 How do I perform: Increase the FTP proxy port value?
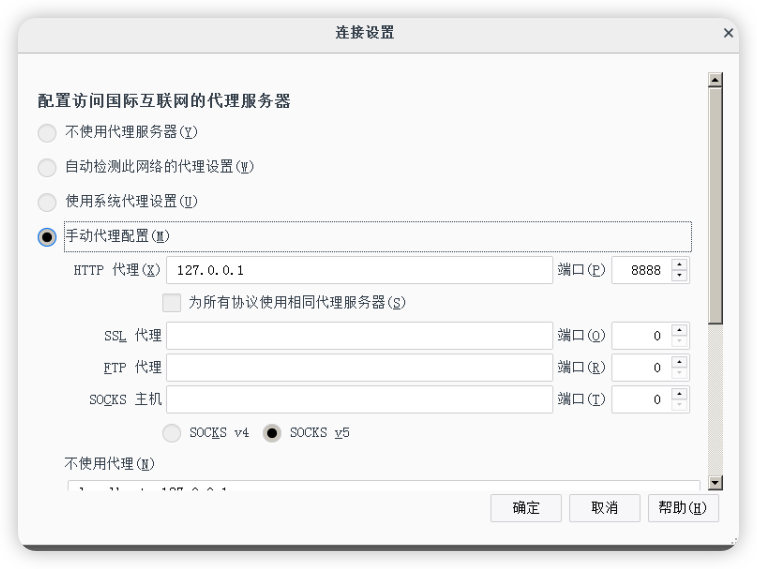[679, 362]
